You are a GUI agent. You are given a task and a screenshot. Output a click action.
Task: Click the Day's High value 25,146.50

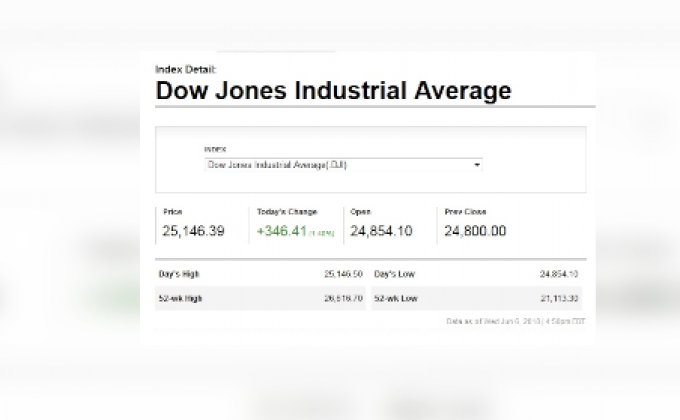pyautogui.click(x=344, y=273)
